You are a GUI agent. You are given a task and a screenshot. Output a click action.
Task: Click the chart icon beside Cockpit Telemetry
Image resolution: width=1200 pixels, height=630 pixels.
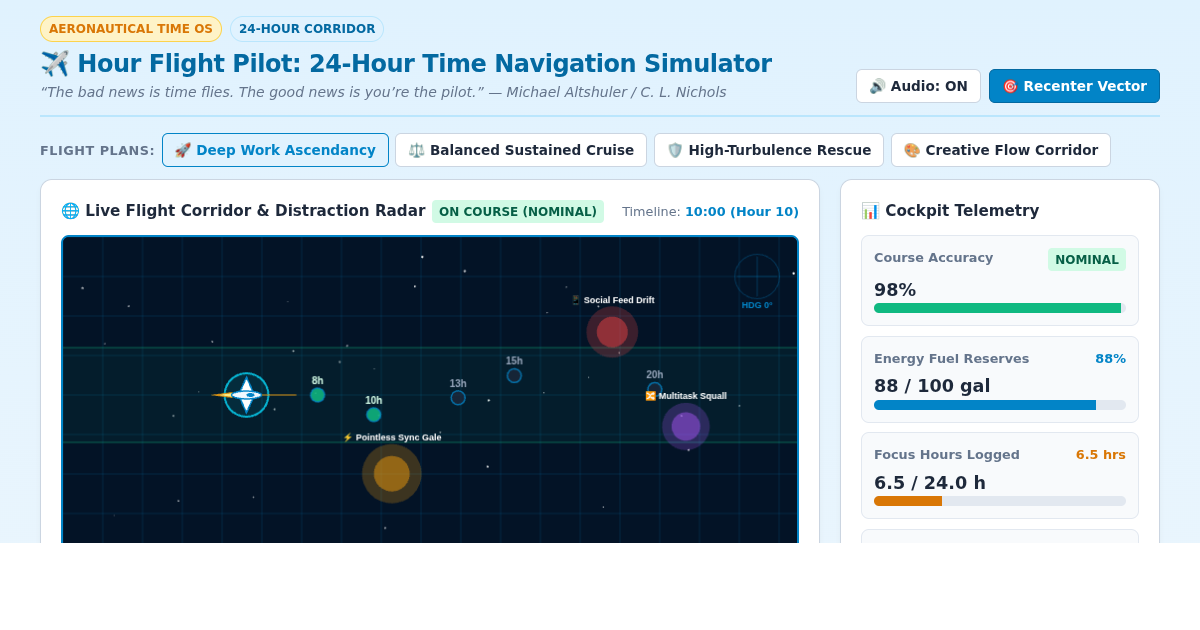(x=870, y=211)
